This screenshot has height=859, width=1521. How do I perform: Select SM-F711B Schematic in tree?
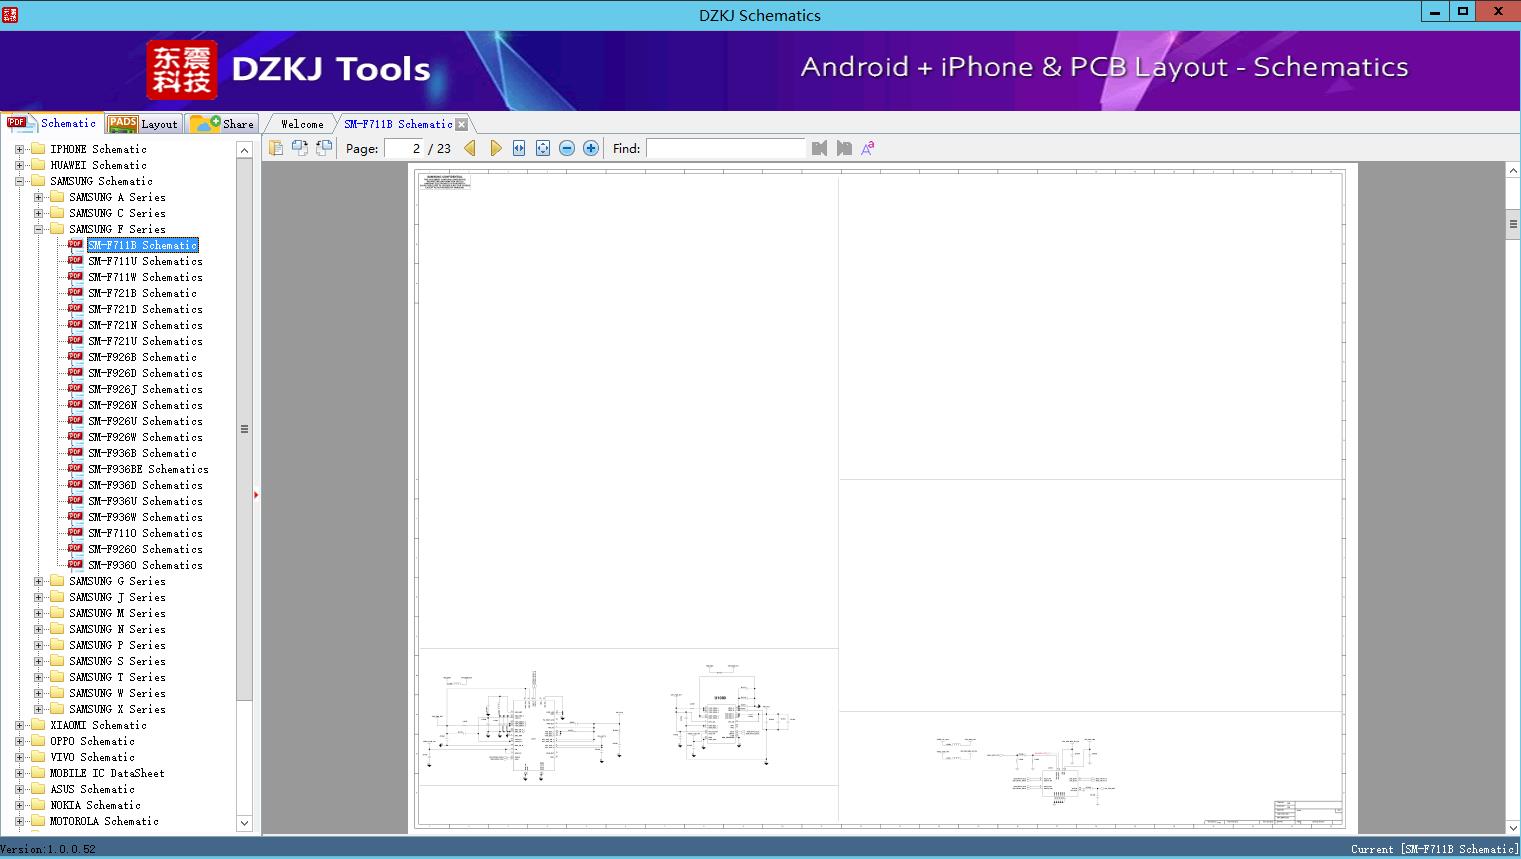click(143, 245)
